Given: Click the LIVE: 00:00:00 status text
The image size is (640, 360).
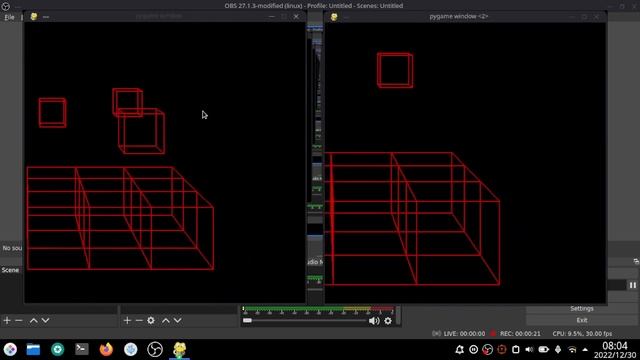Looking at the screenshot, I should coord(464,333).
